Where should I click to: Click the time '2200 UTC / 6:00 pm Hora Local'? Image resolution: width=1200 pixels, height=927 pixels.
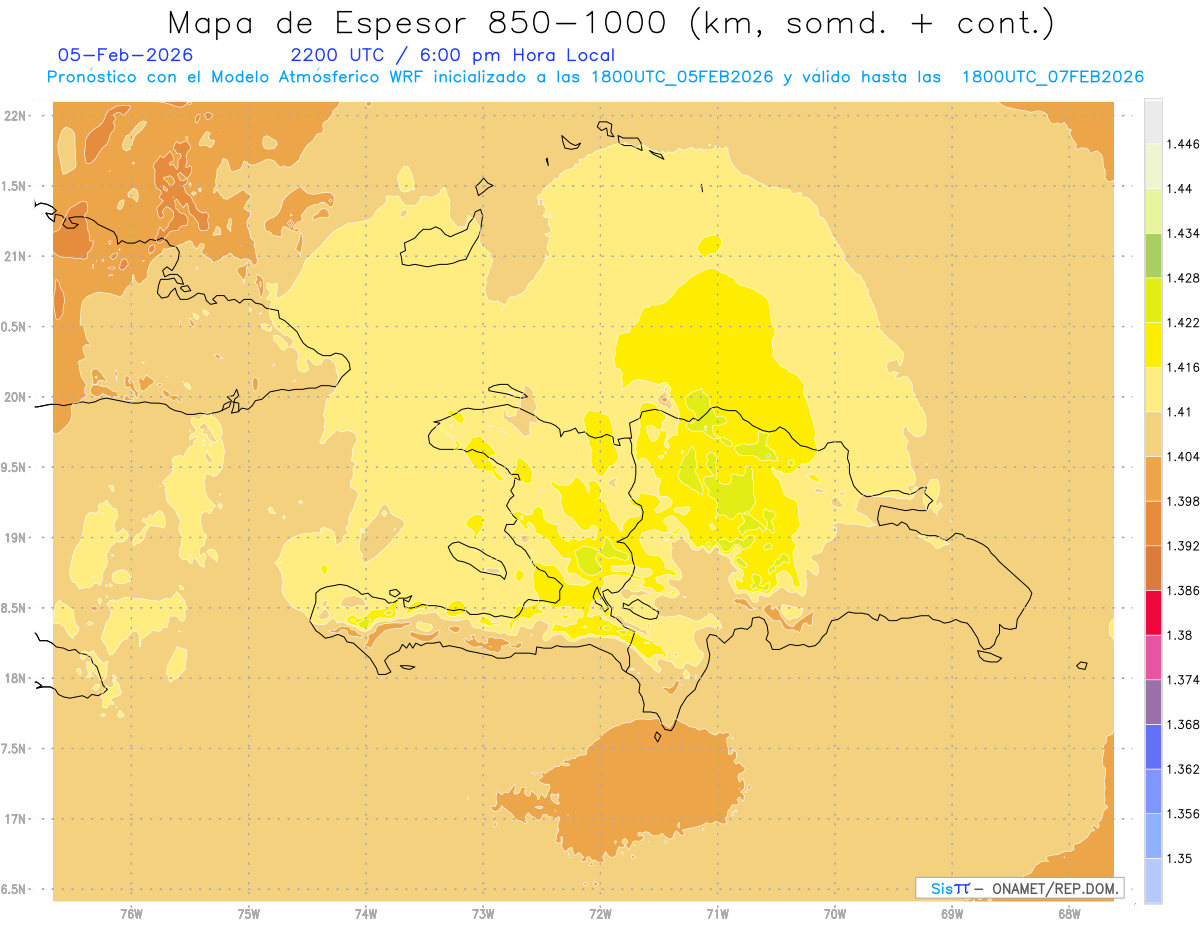pos(452,56)
